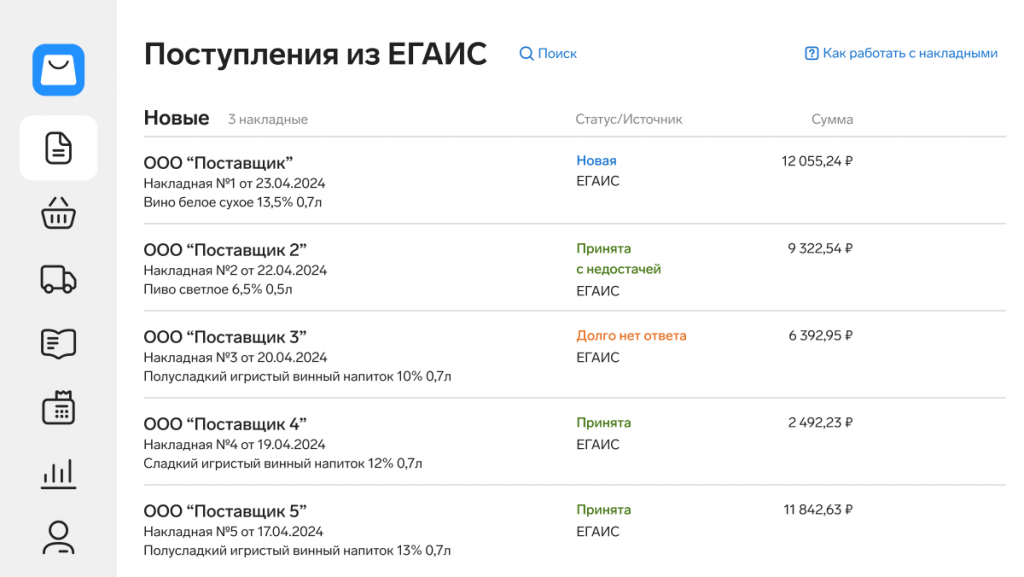Select Накладная №3 от 20.04.2024 row
This screenshot has width=1024, height=577.
point(575,354)
